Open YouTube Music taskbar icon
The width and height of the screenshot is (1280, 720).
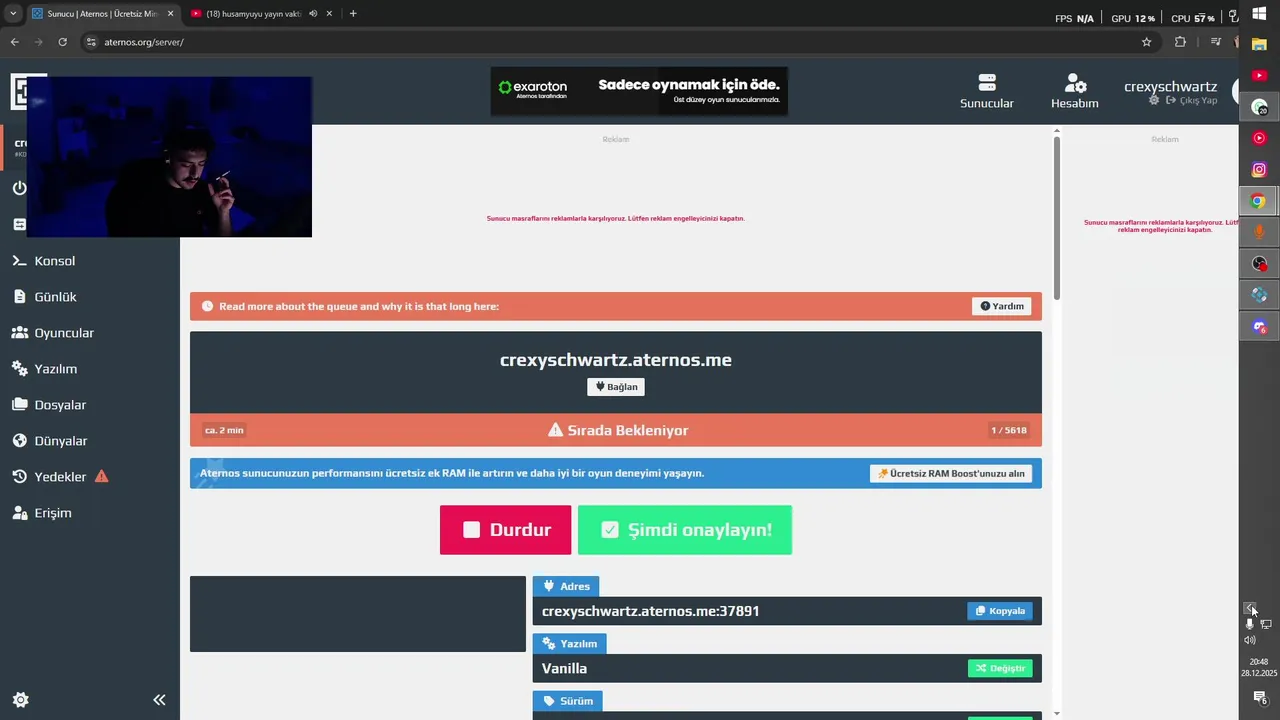[1259, 138]
